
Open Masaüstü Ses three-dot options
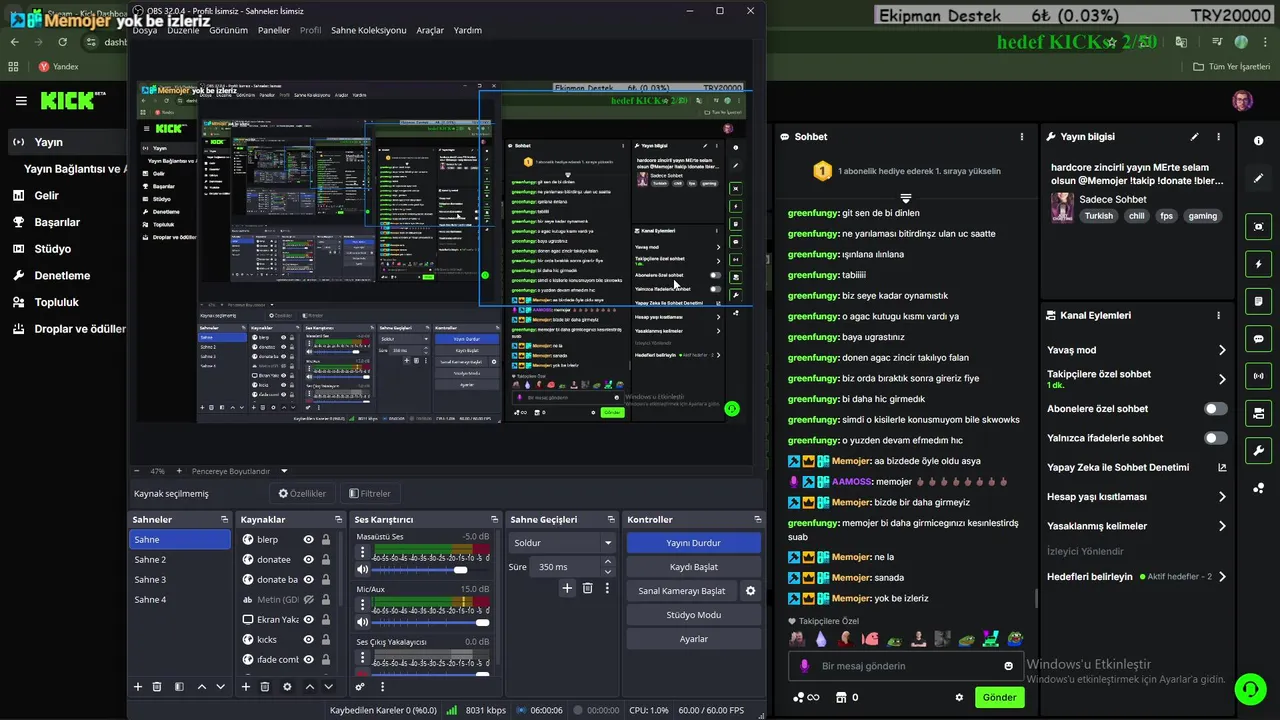click(x=364, y=552)
